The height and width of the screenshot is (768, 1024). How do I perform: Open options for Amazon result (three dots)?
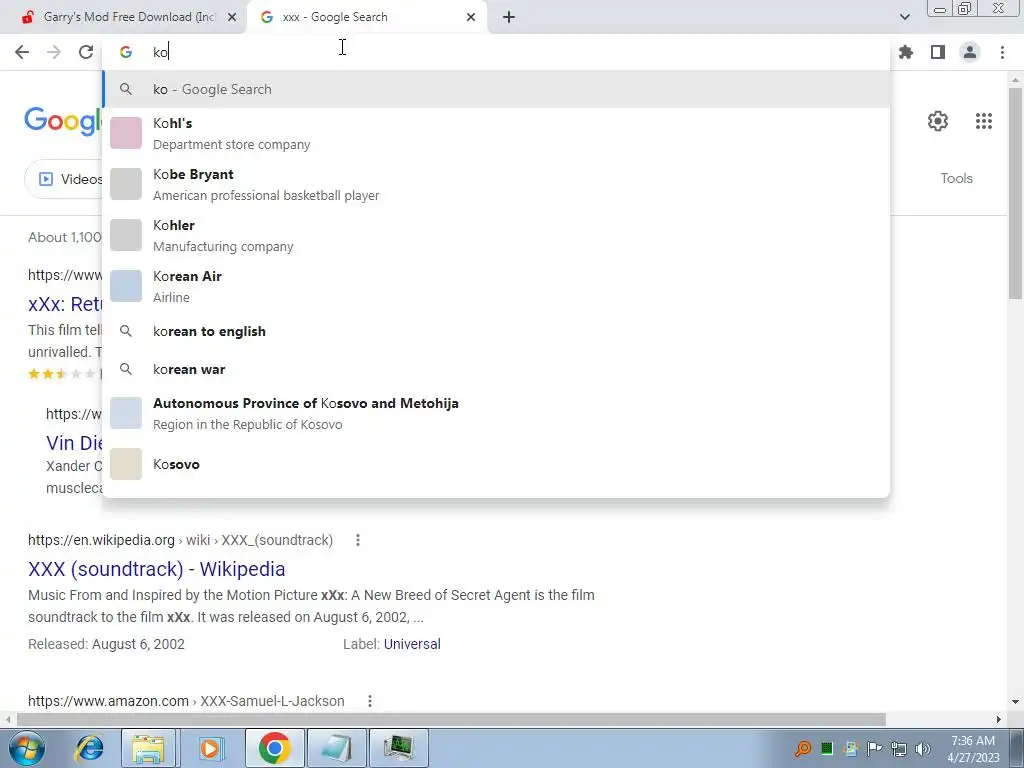[370, 701]
